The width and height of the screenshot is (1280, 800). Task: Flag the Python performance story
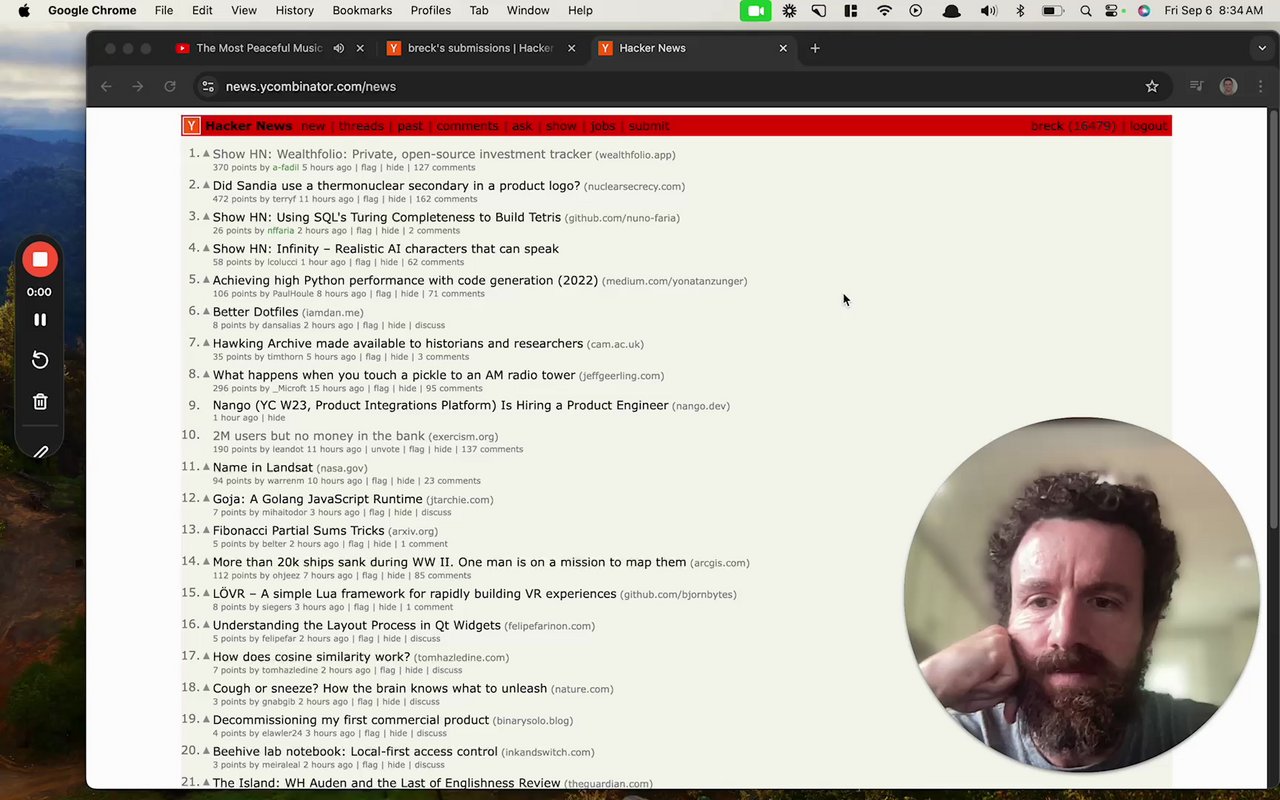click(383, 294)
